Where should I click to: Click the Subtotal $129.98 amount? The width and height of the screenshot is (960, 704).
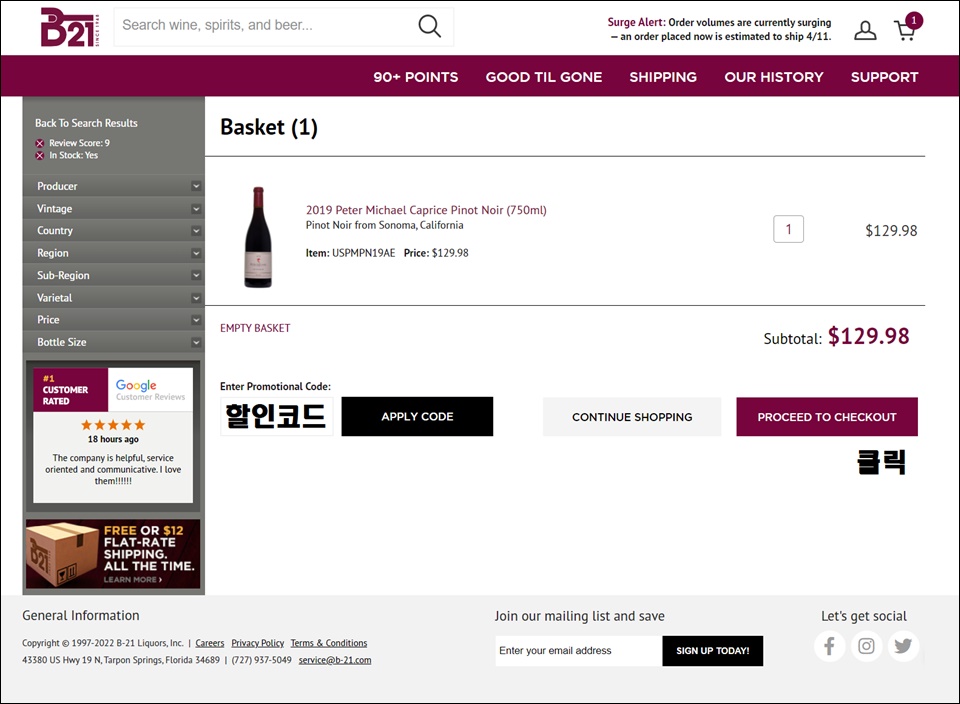click(x=869, y=336)
